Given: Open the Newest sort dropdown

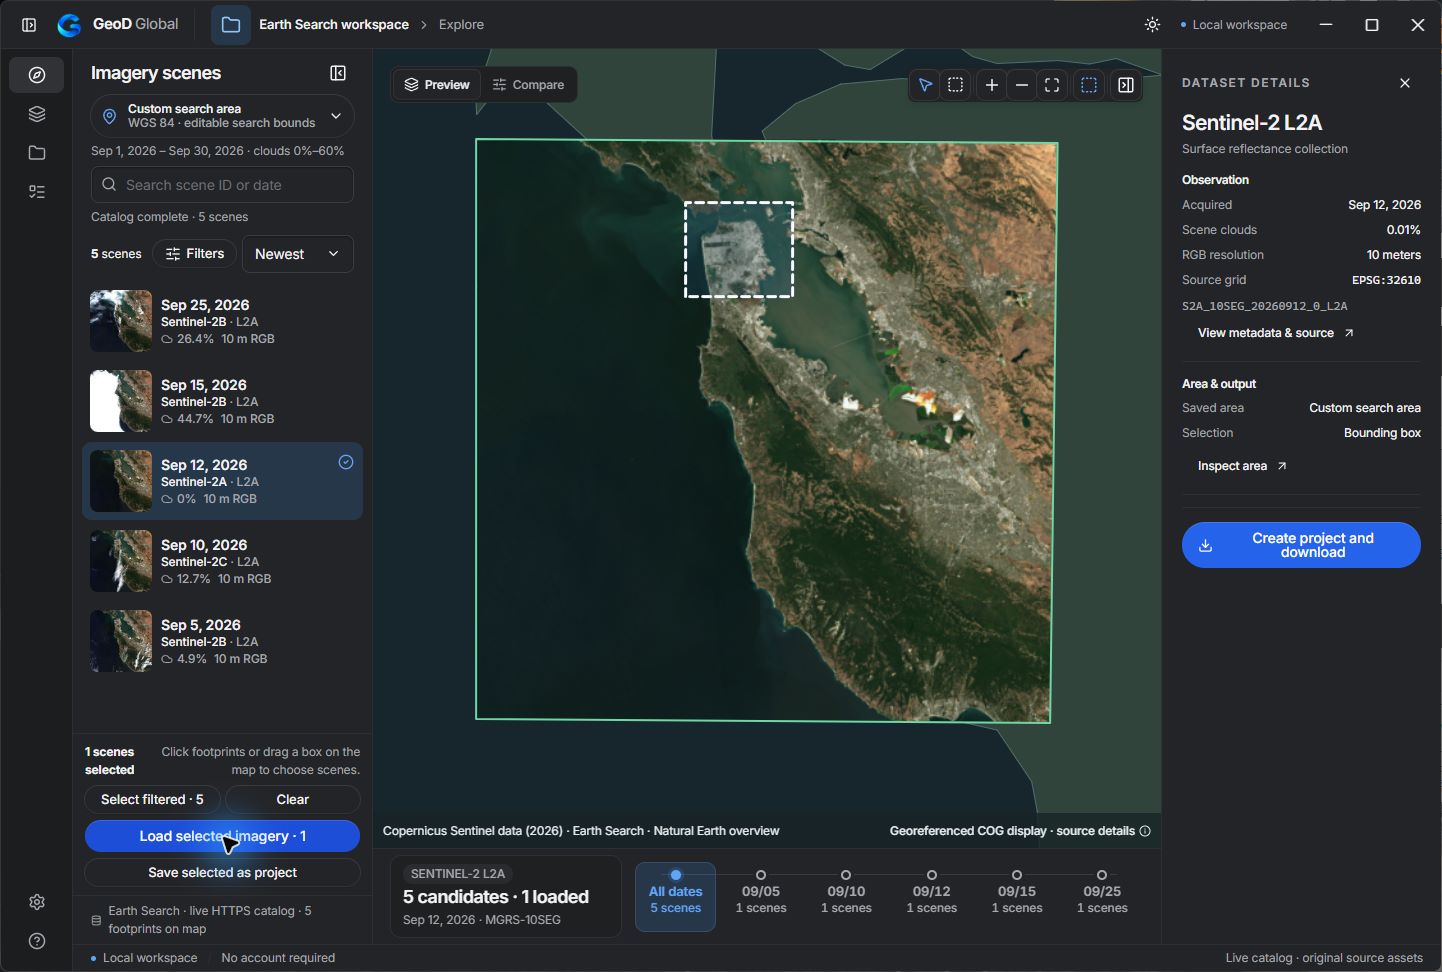Looking at the screenshot, I should 298,254.
